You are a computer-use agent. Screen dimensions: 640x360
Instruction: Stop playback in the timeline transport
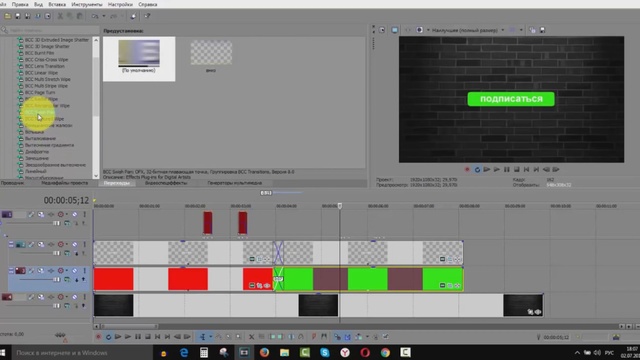tap(148, 337)
